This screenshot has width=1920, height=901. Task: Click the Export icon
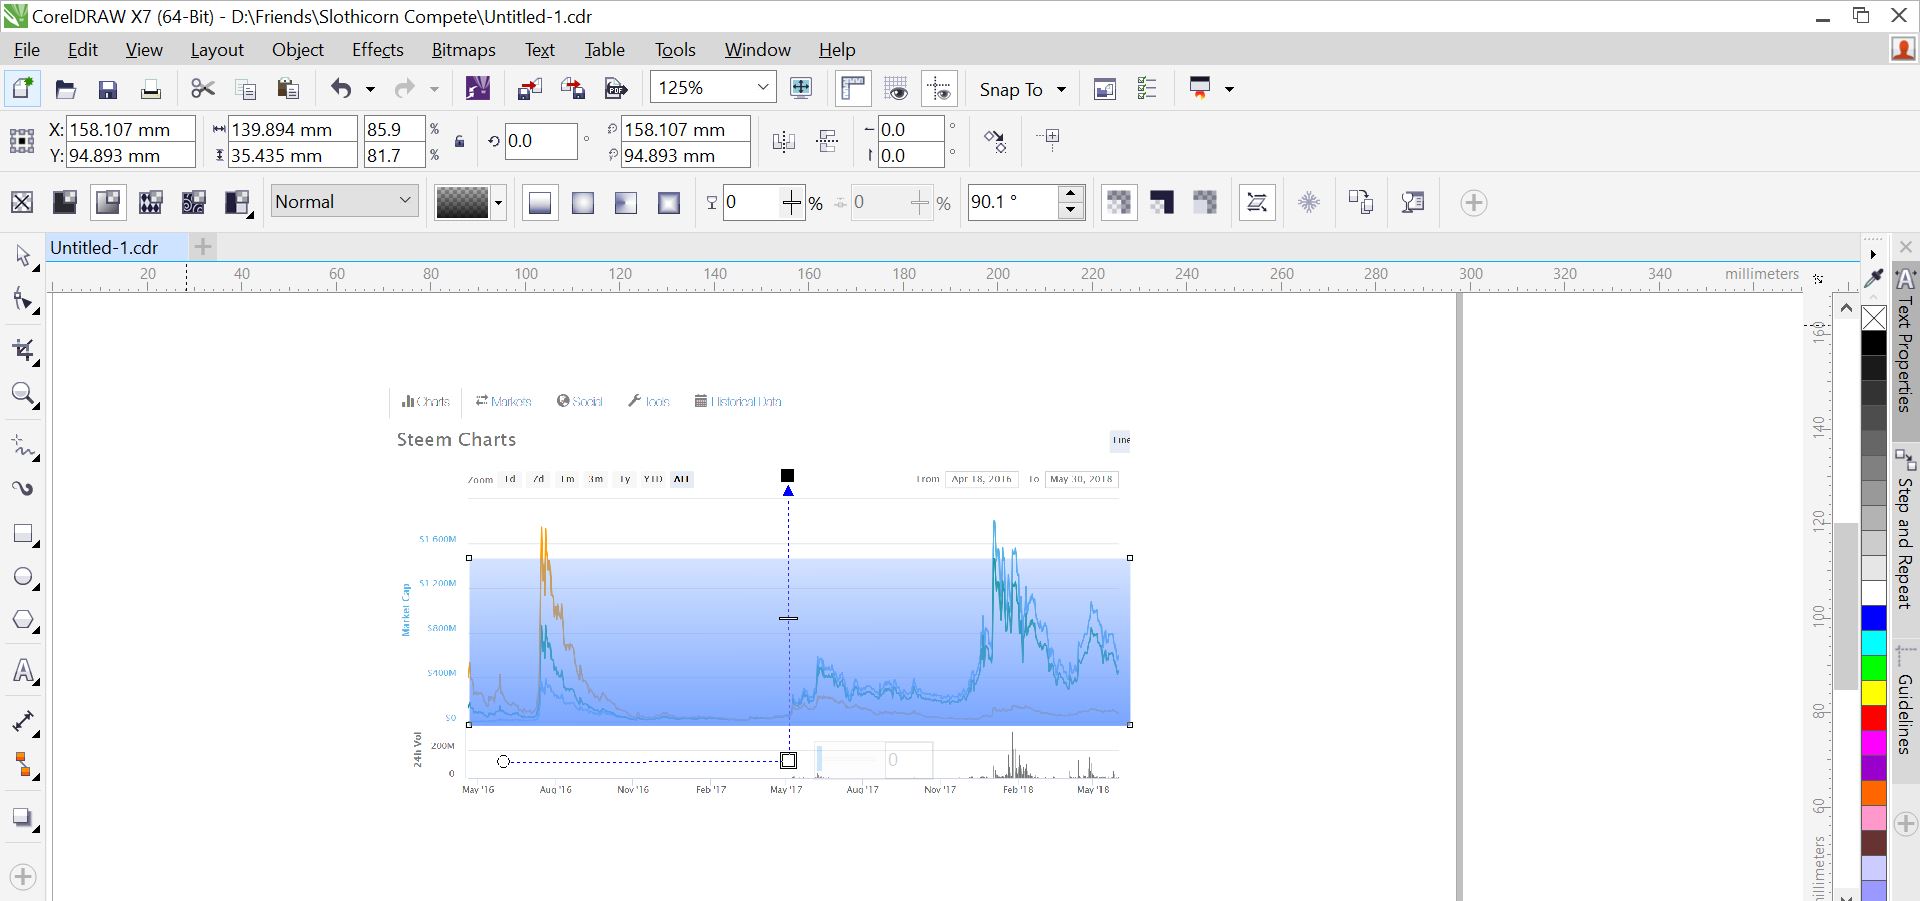[573, 89]
